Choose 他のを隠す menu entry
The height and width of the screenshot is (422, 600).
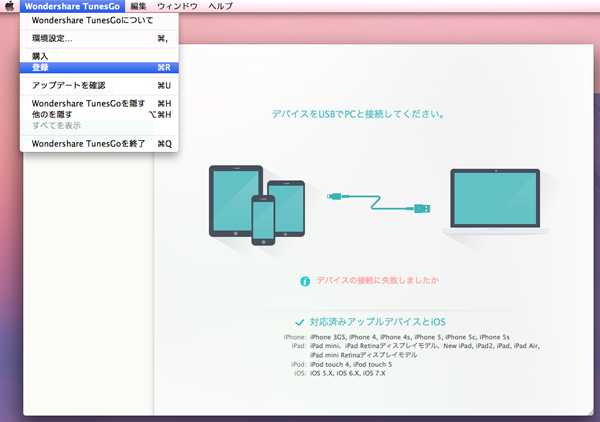coord(99,114)
